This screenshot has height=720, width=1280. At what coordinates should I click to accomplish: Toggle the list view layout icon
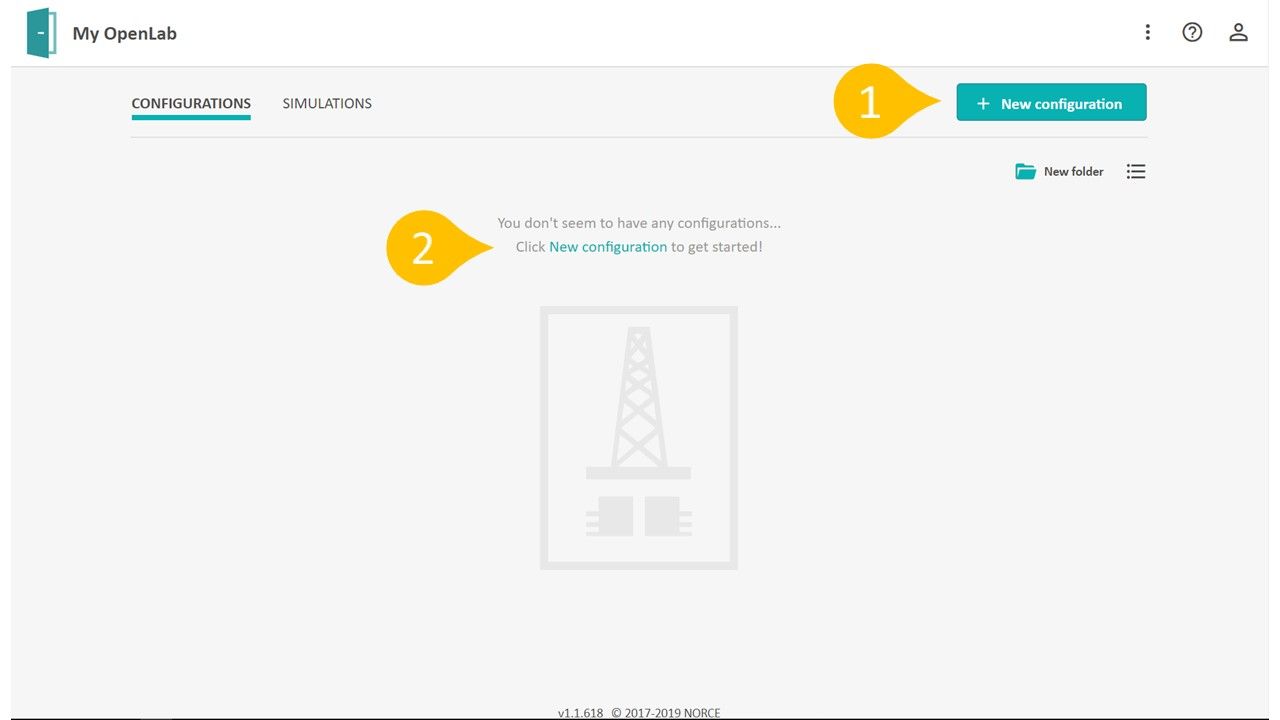pyautogui.click(x=1135, y=172)
